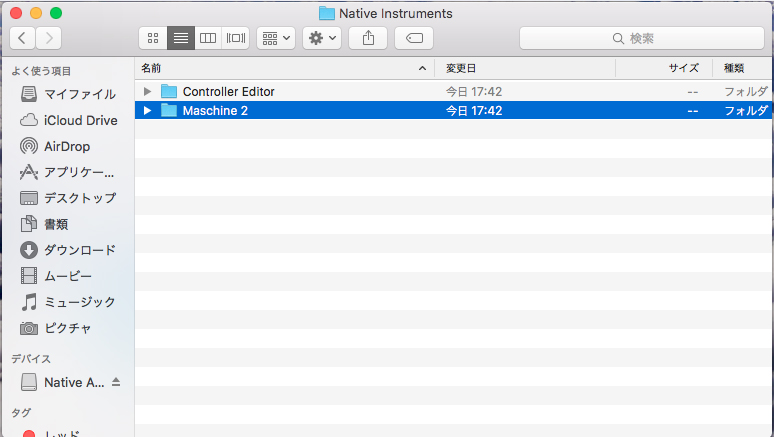The width and height of the screenshot is (774, 437).
Task: Sort by 名前 column header
Action: tap(280, 68)
